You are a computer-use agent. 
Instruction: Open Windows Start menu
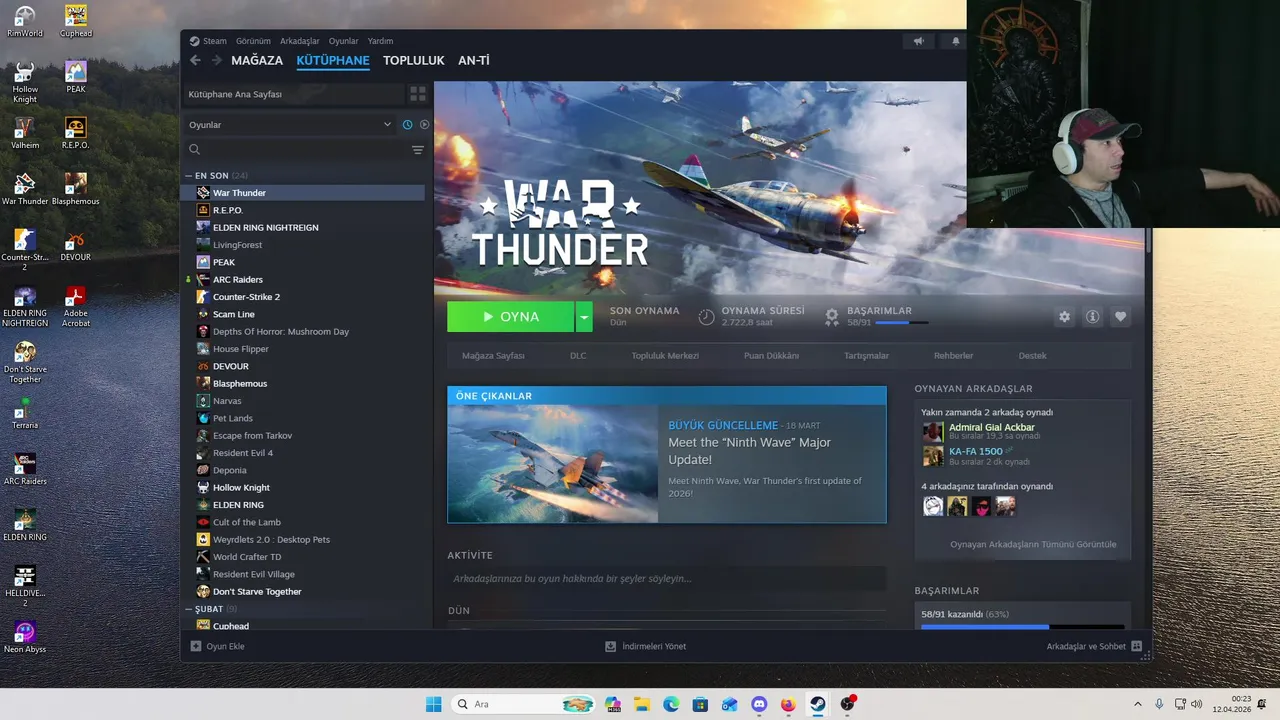point(433,704)
